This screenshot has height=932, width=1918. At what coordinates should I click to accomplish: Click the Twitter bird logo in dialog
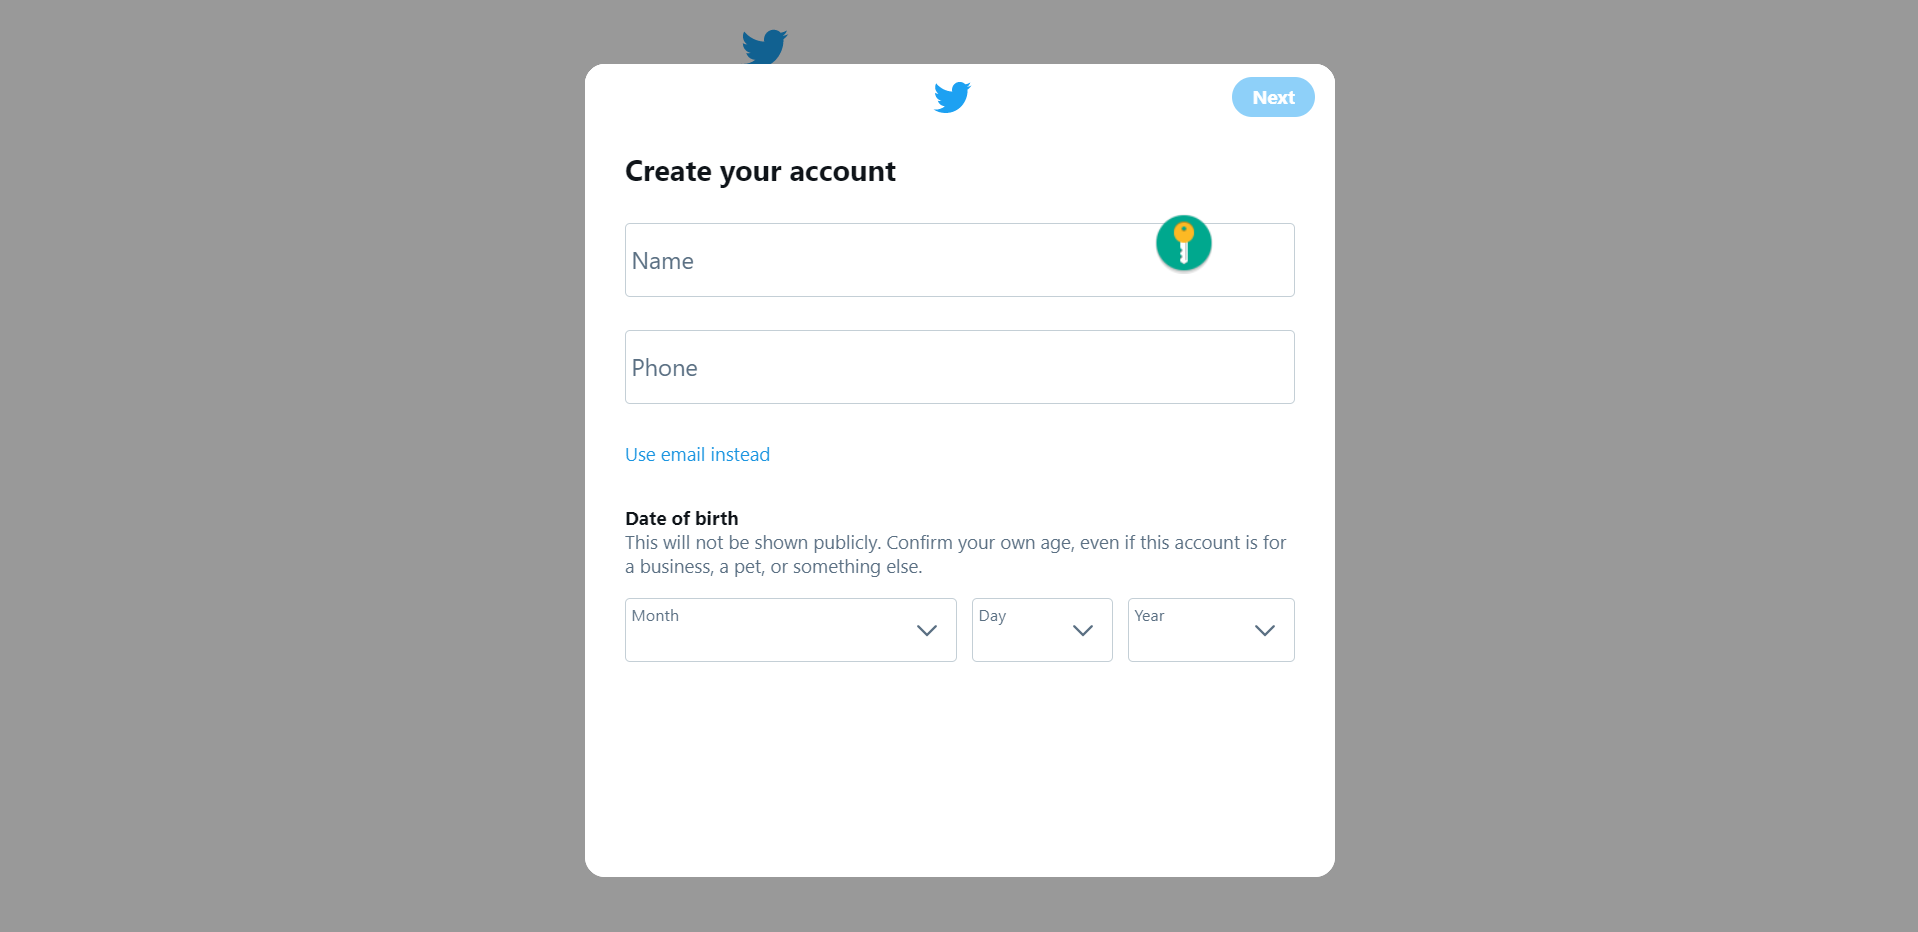(952, 97)
